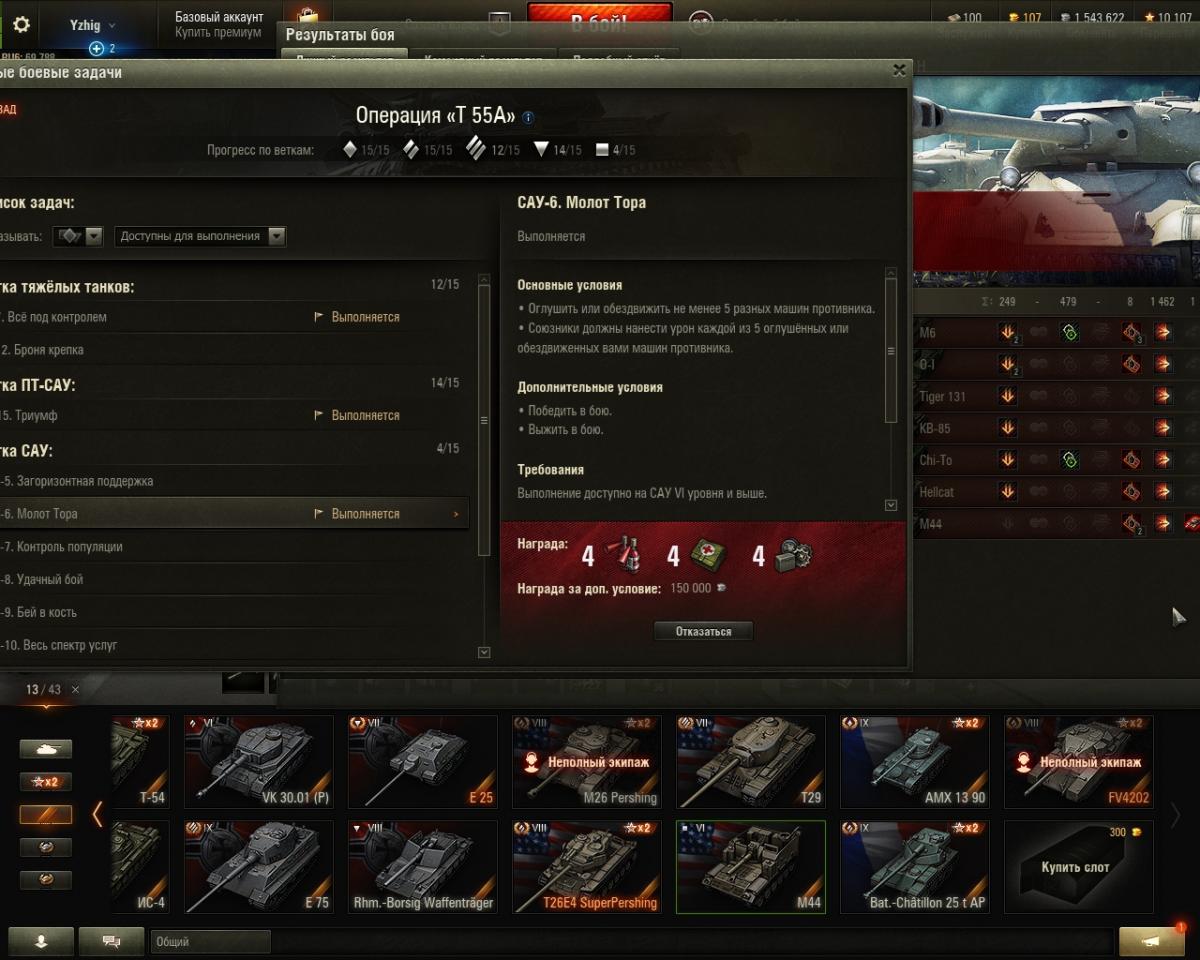Click the Общий chat channel tab

tap(210, 941)
